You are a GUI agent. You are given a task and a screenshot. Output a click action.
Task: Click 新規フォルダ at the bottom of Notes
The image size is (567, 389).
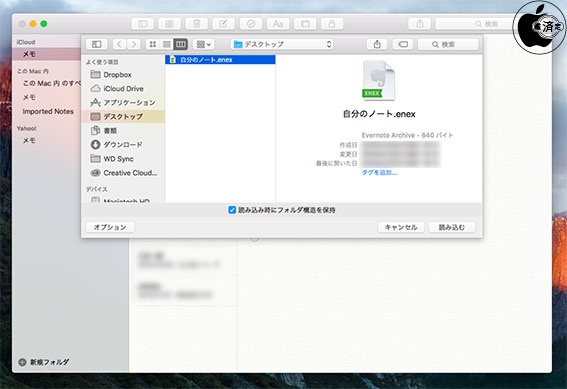point(44,362)
